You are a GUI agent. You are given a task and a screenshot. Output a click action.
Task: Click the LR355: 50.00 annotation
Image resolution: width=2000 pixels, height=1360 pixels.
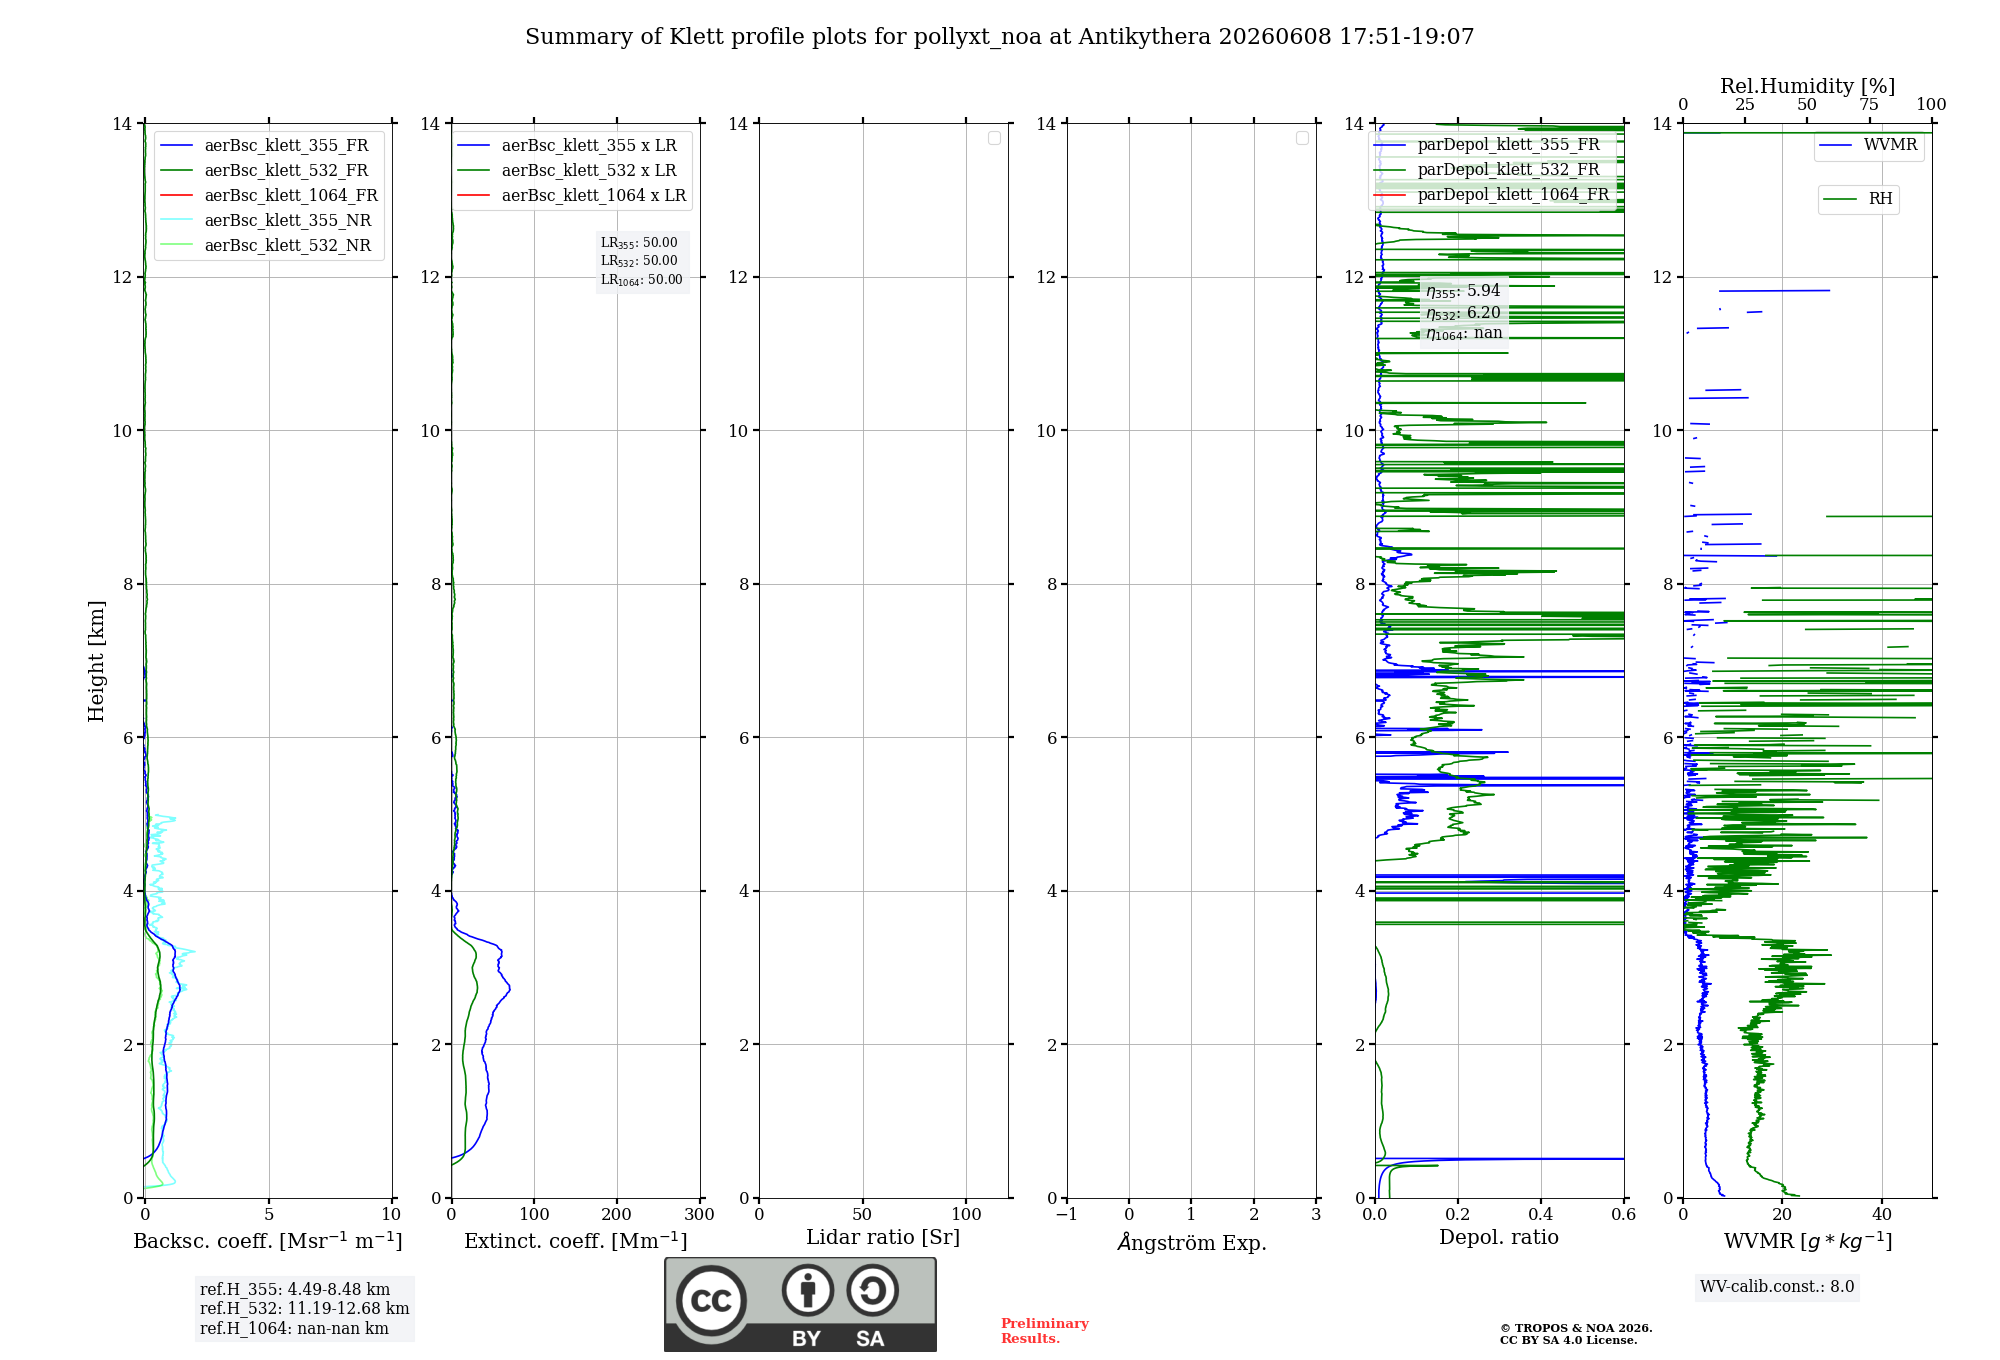(x=639, y=243)
